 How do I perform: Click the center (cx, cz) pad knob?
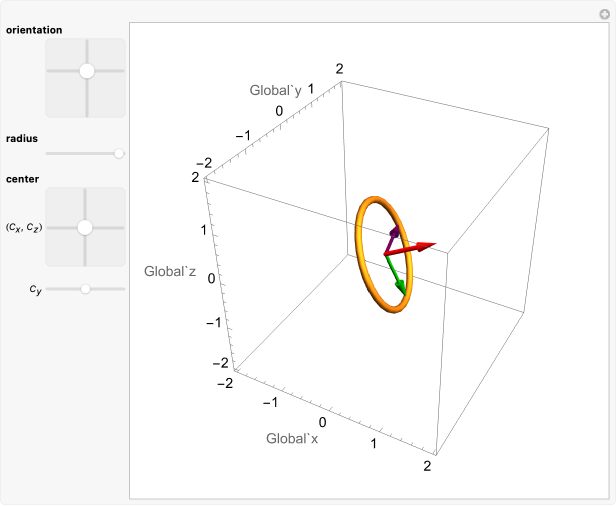[x=85, y=228]
